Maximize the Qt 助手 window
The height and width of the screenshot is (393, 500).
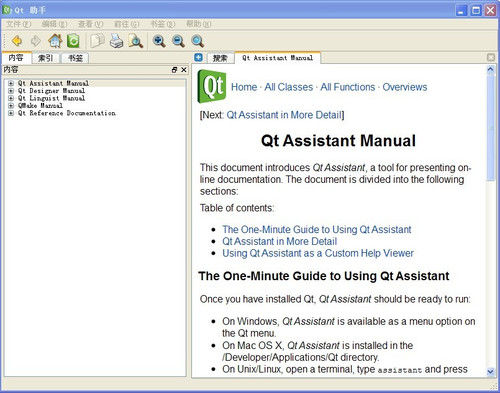(476, 11)
